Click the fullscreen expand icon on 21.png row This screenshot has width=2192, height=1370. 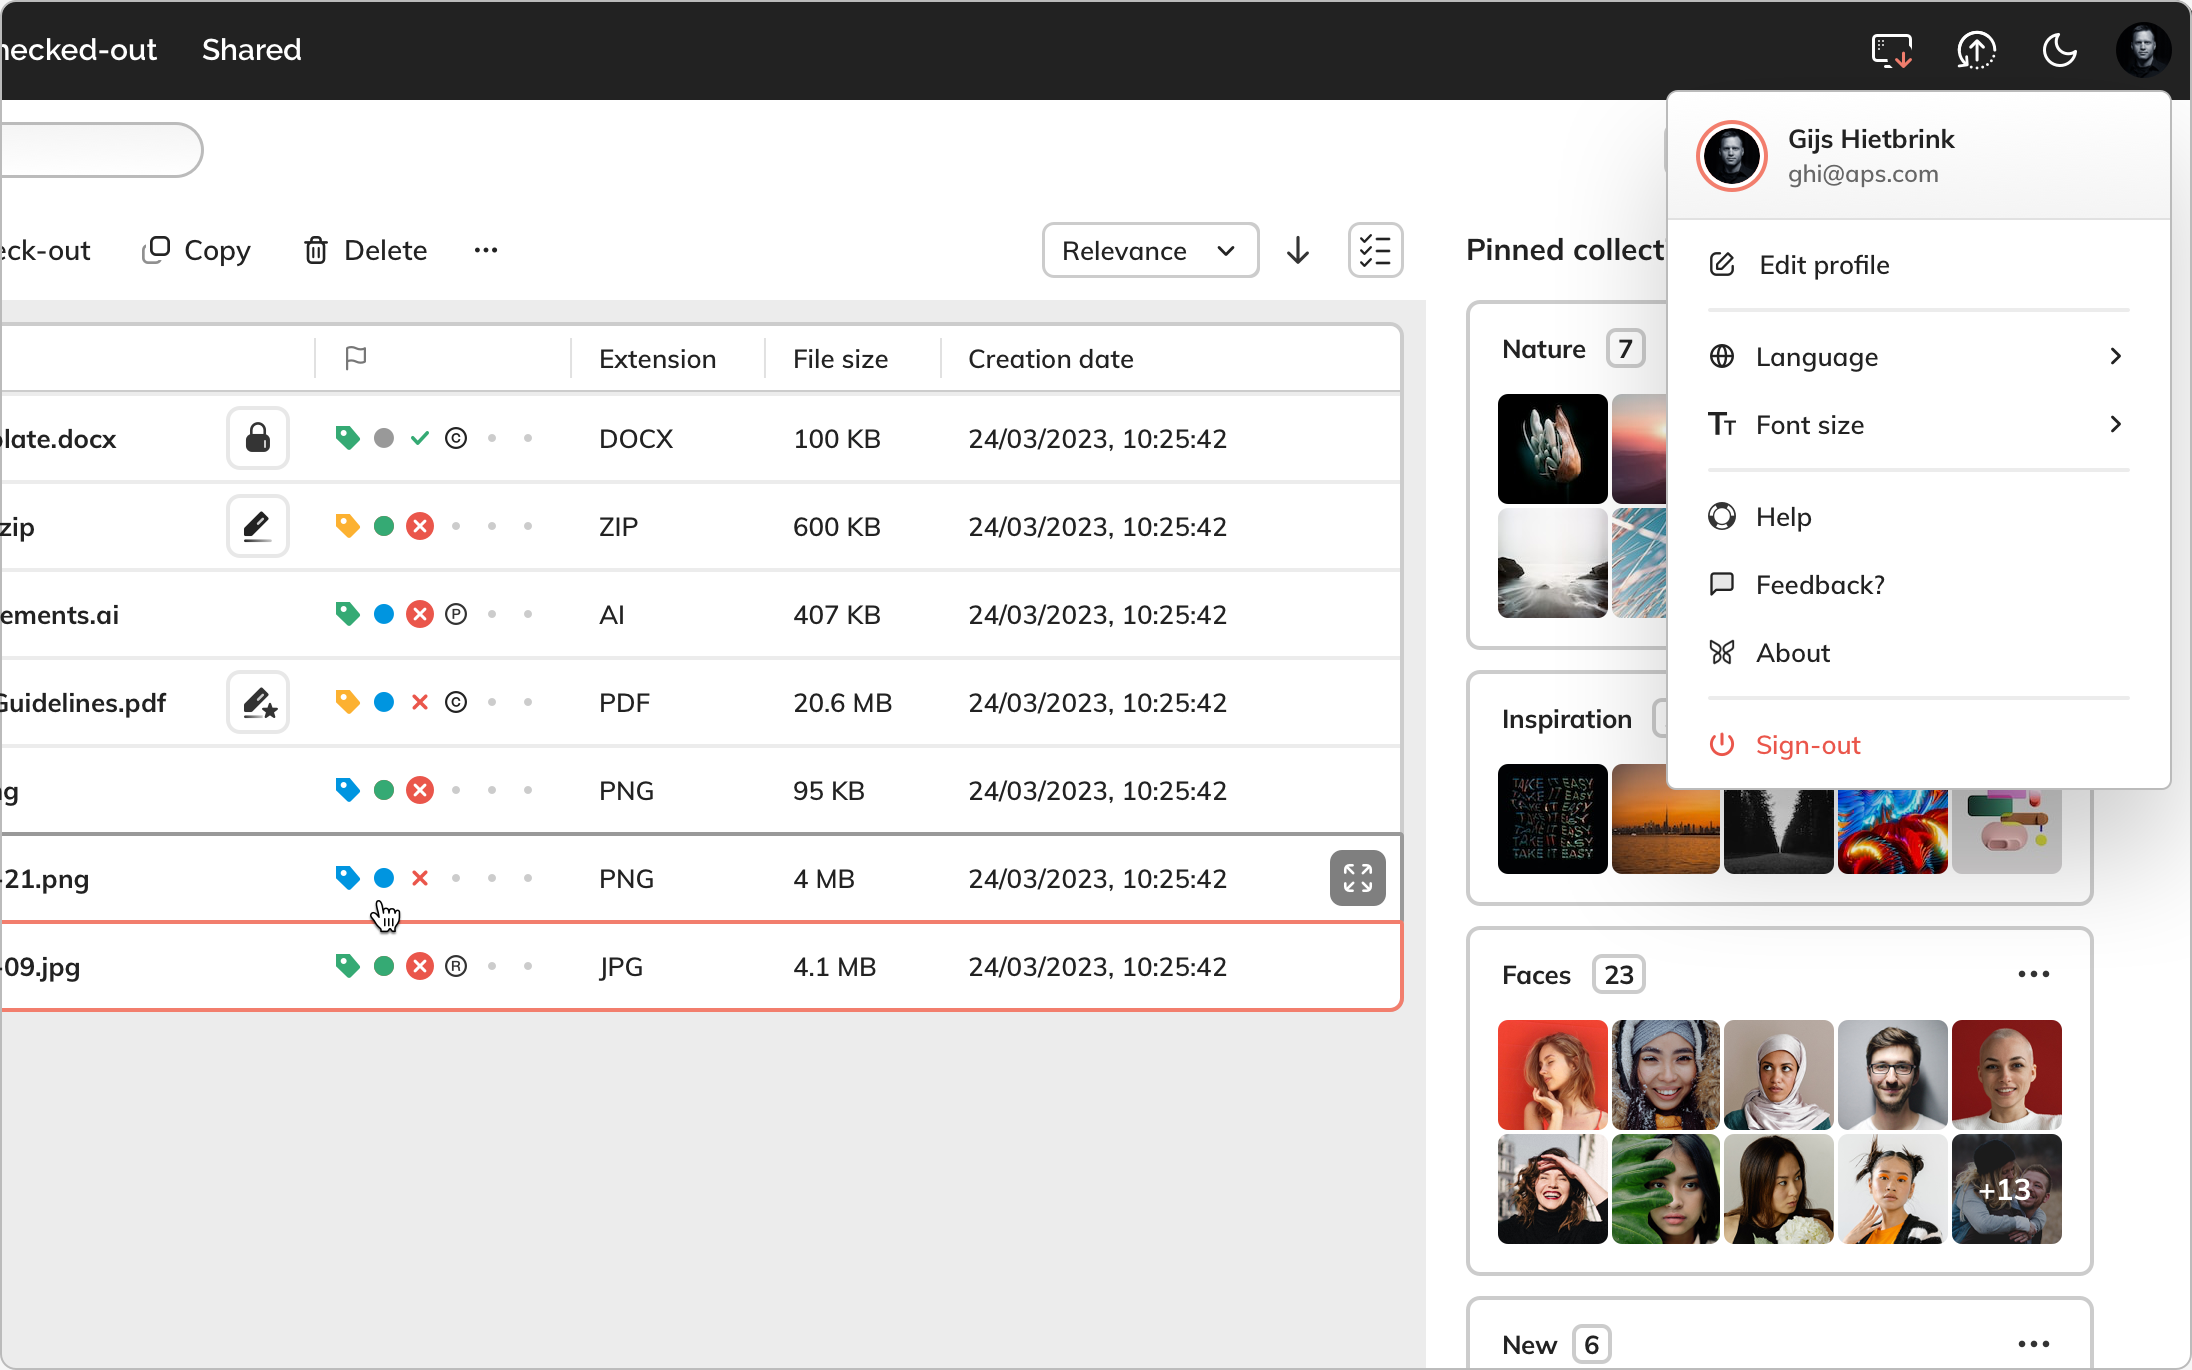(1357, 878)
